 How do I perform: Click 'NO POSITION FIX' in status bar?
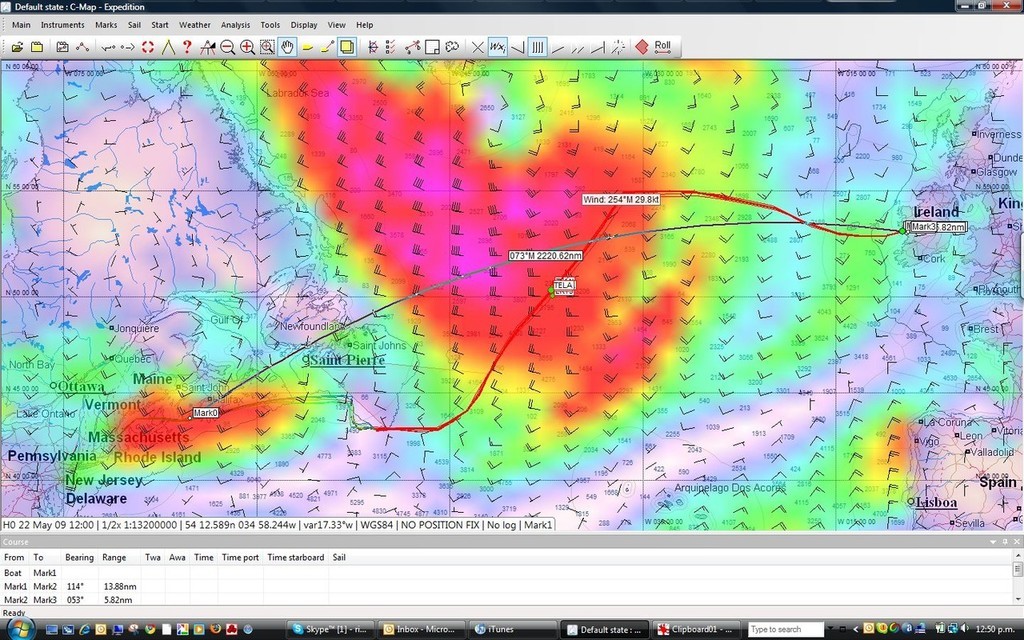coord(441,524)
